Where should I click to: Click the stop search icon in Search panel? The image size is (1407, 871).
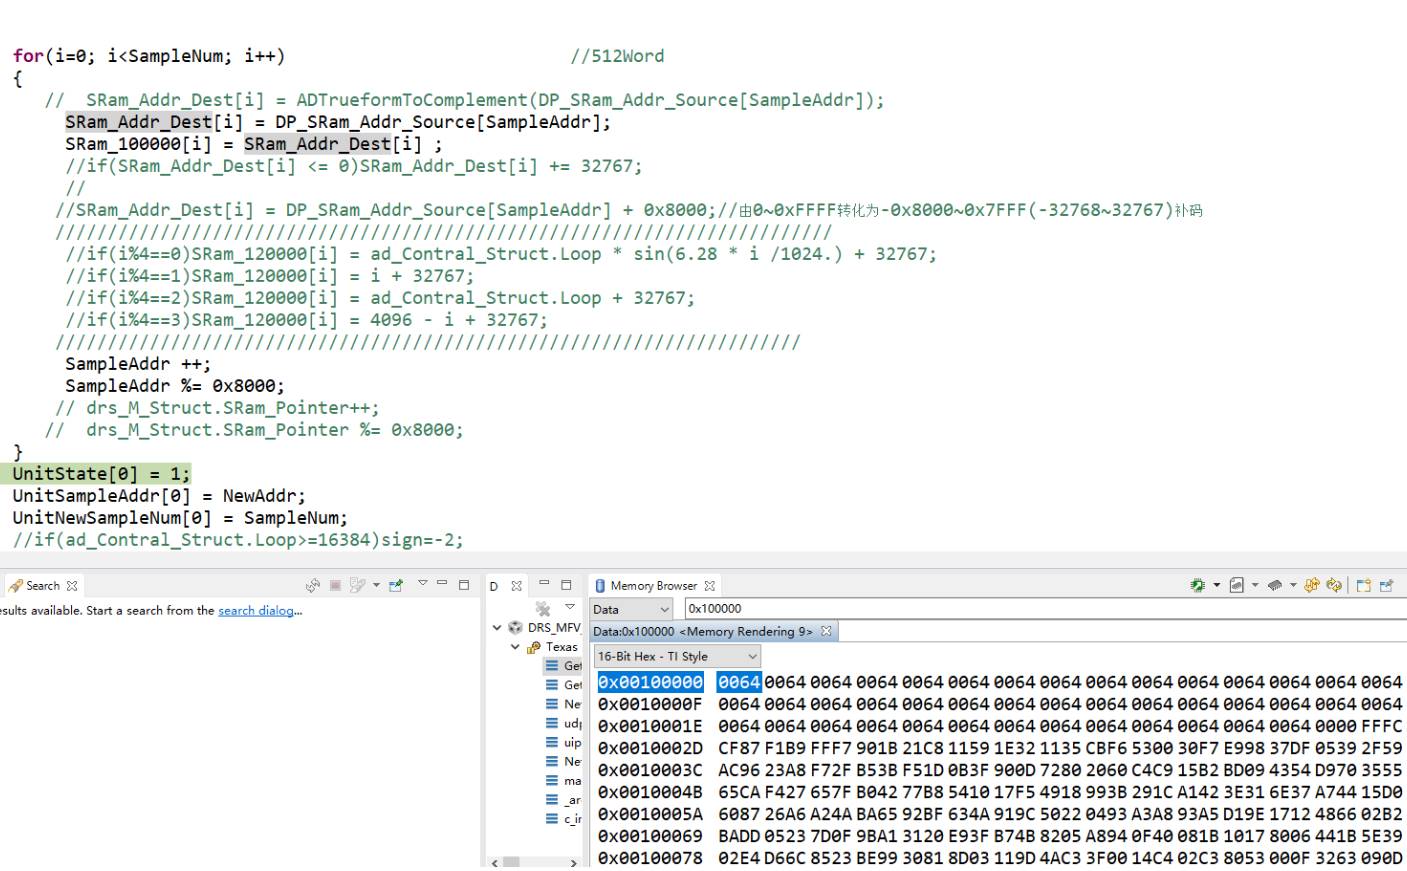pos(335,586)
